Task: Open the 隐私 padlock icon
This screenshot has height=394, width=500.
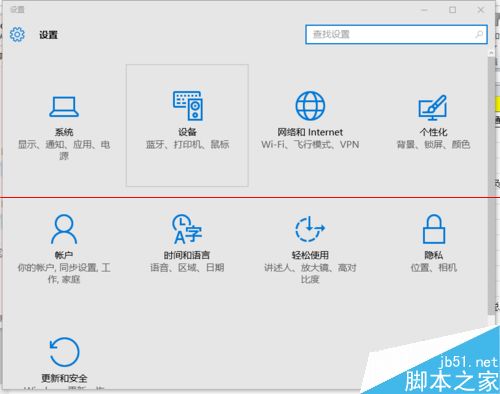Action: click(434, 229)
